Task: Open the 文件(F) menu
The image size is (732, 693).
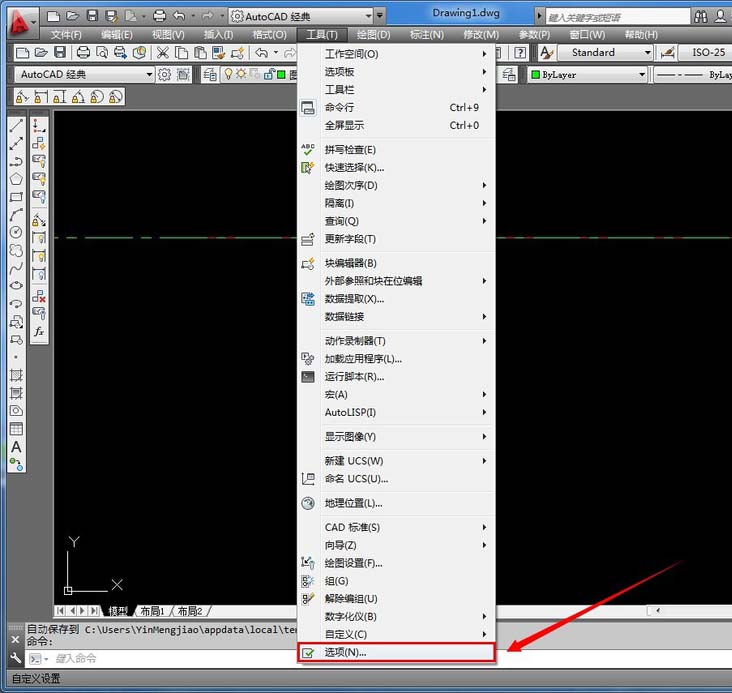Action: (66, 35)
